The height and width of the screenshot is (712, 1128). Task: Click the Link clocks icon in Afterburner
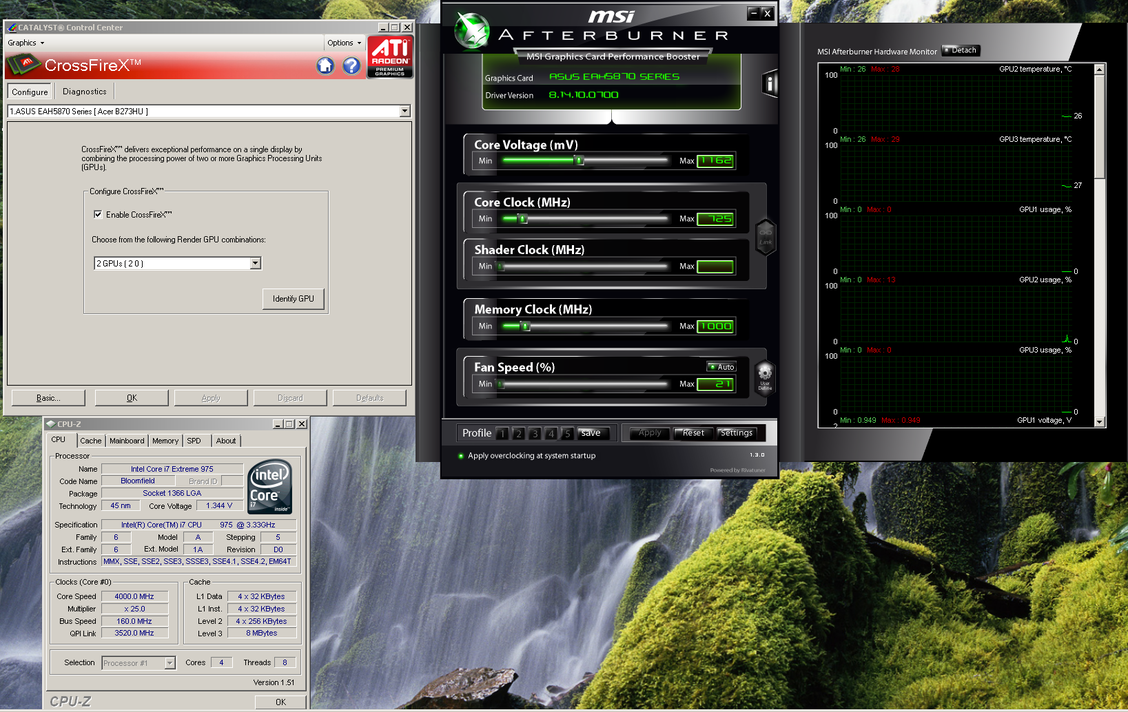pyautogui.click(x=765, y=236)
